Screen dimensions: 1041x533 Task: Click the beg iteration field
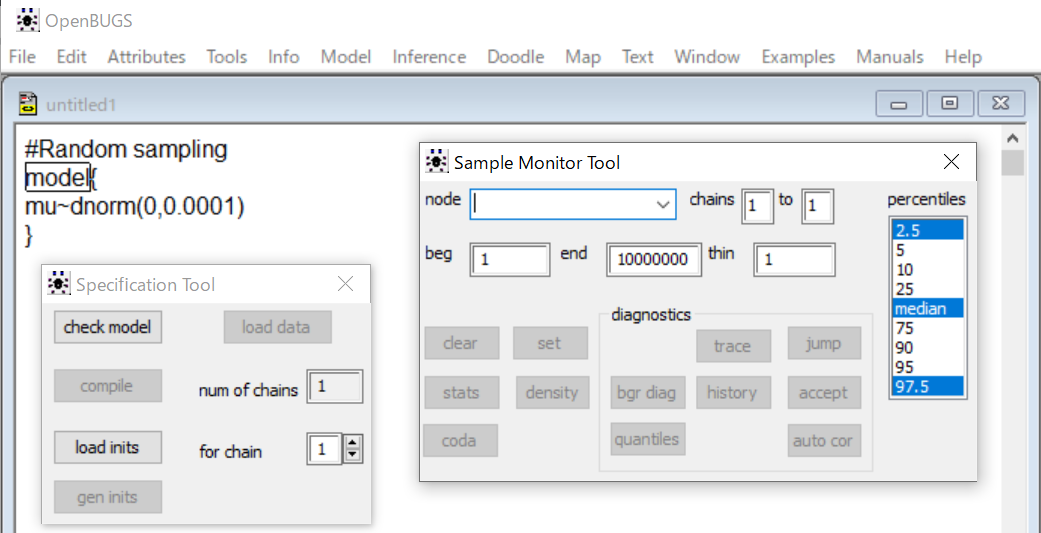[x=511, y=260]
